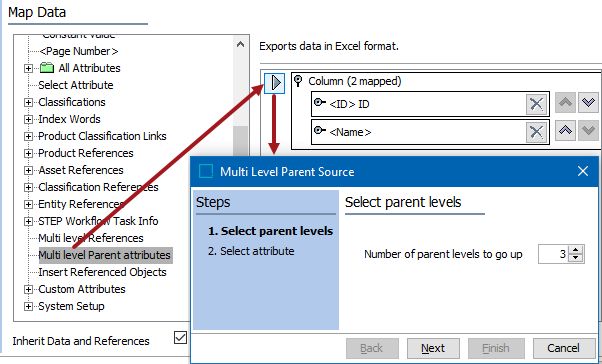602x364 pixels.
Task: Expand the System Setup node
Action: click(28, 306)
